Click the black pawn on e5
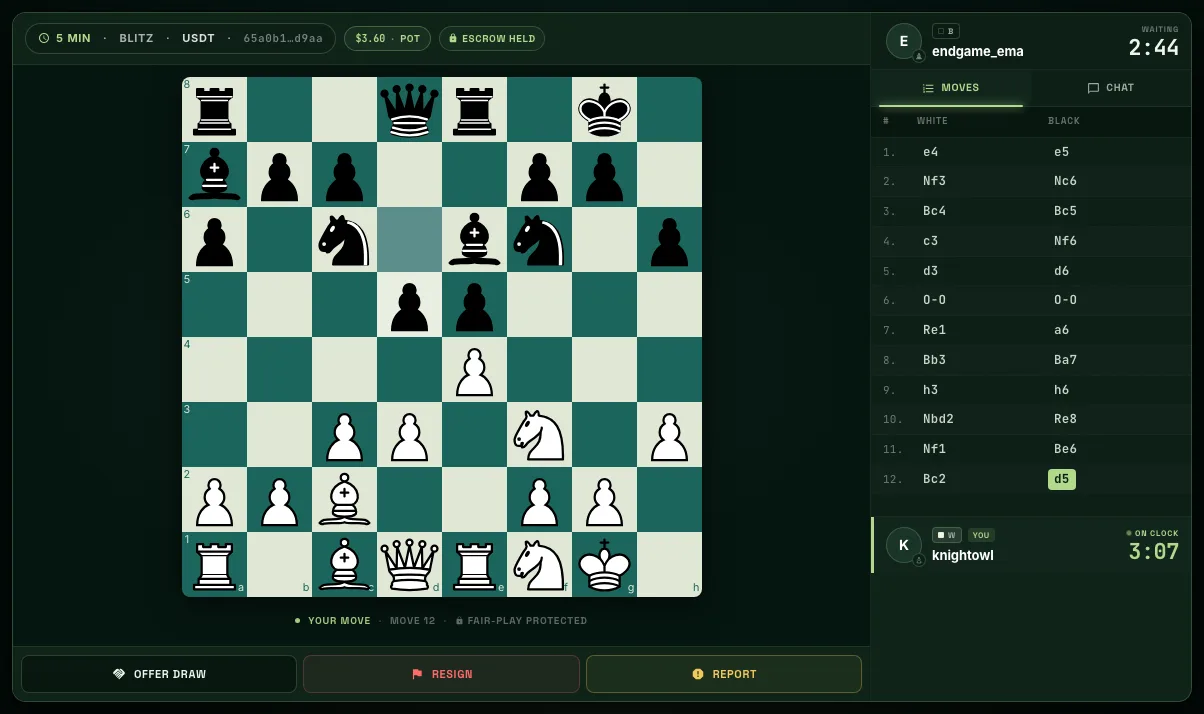The height and width of the screenshot is (714, 1204). coord(474,305)
